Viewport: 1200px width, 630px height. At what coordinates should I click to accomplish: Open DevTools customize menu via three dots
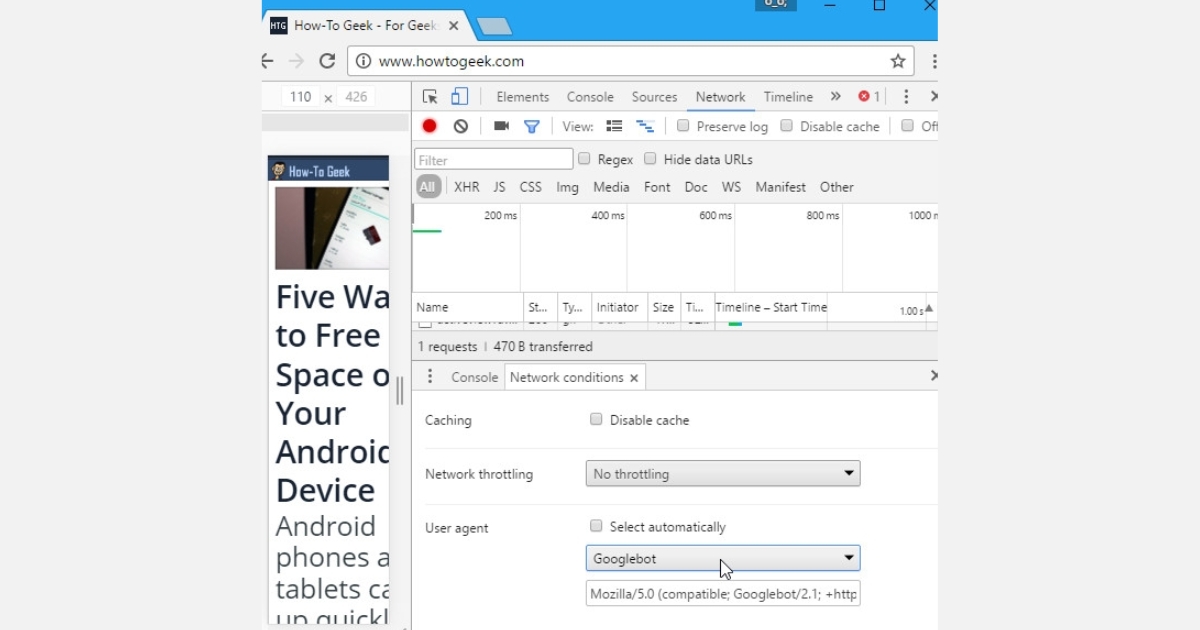pyautogui.click(x=906, y=96)
